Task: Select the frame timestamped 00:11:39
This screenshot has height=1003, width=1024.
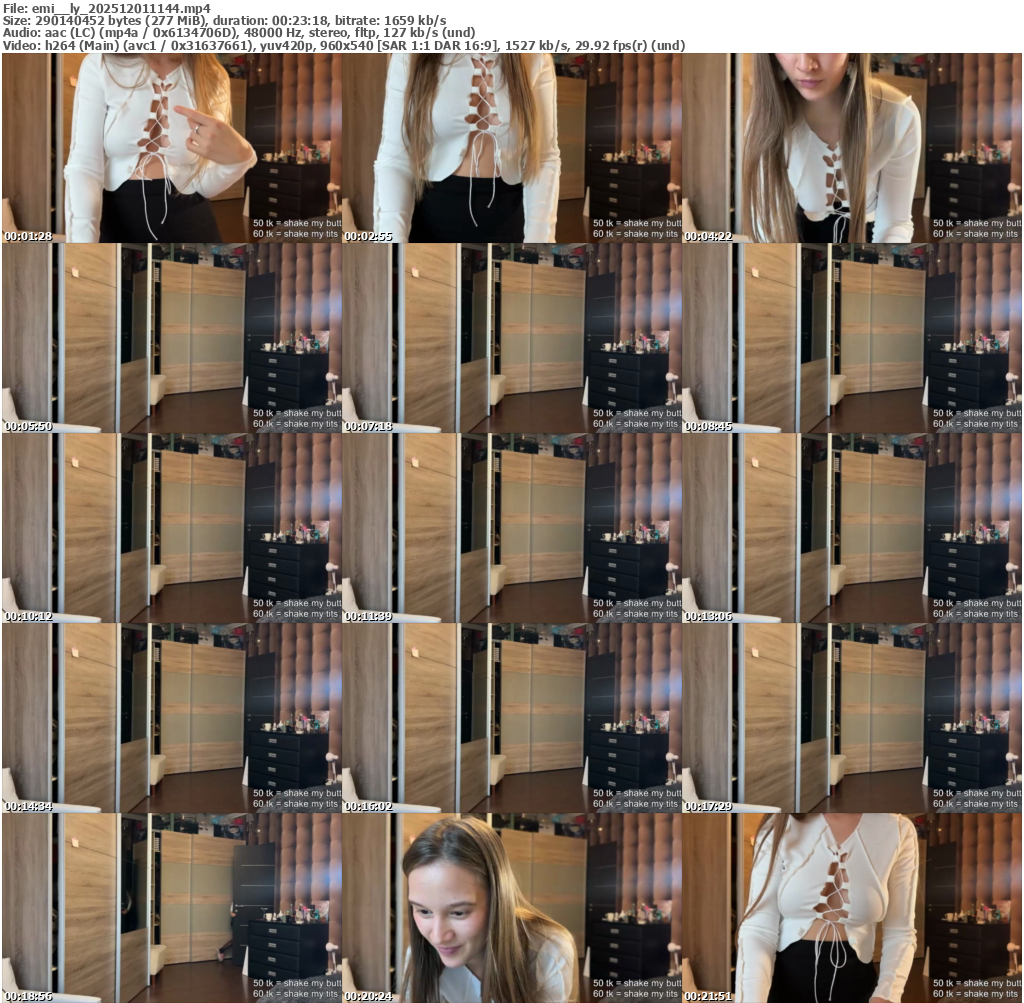Action: point(511,528)
